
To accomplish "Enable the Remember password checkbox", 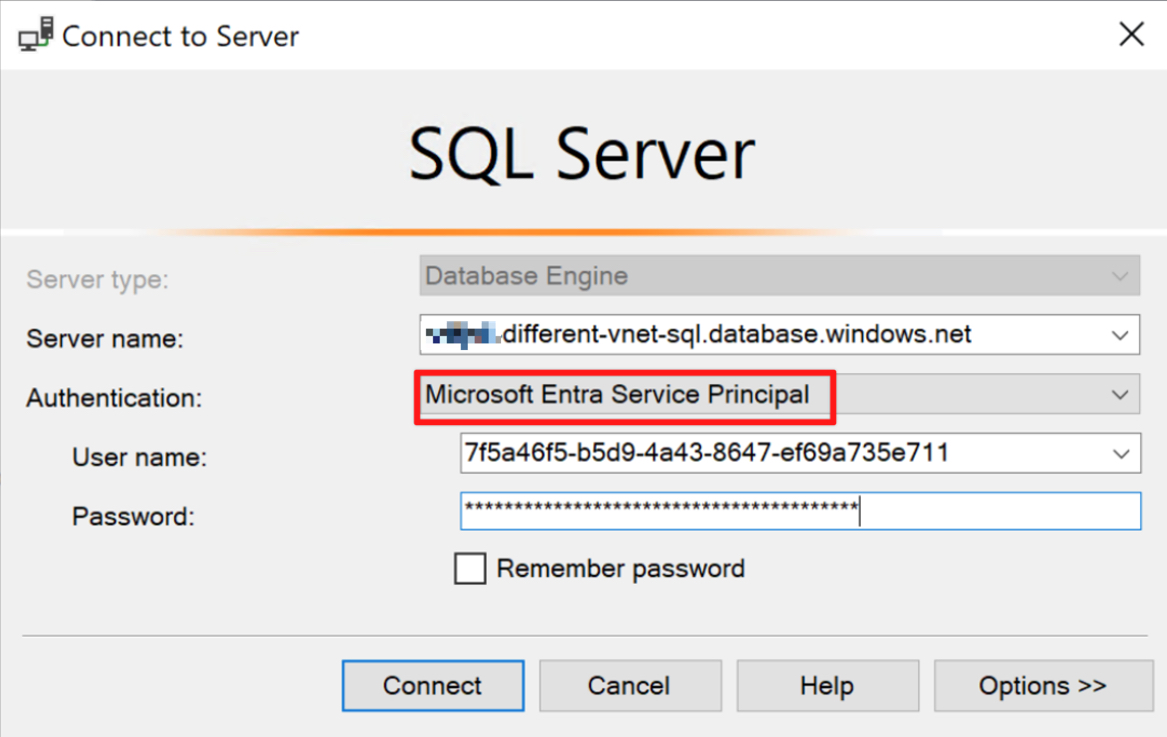I will (x=470, y=569).
